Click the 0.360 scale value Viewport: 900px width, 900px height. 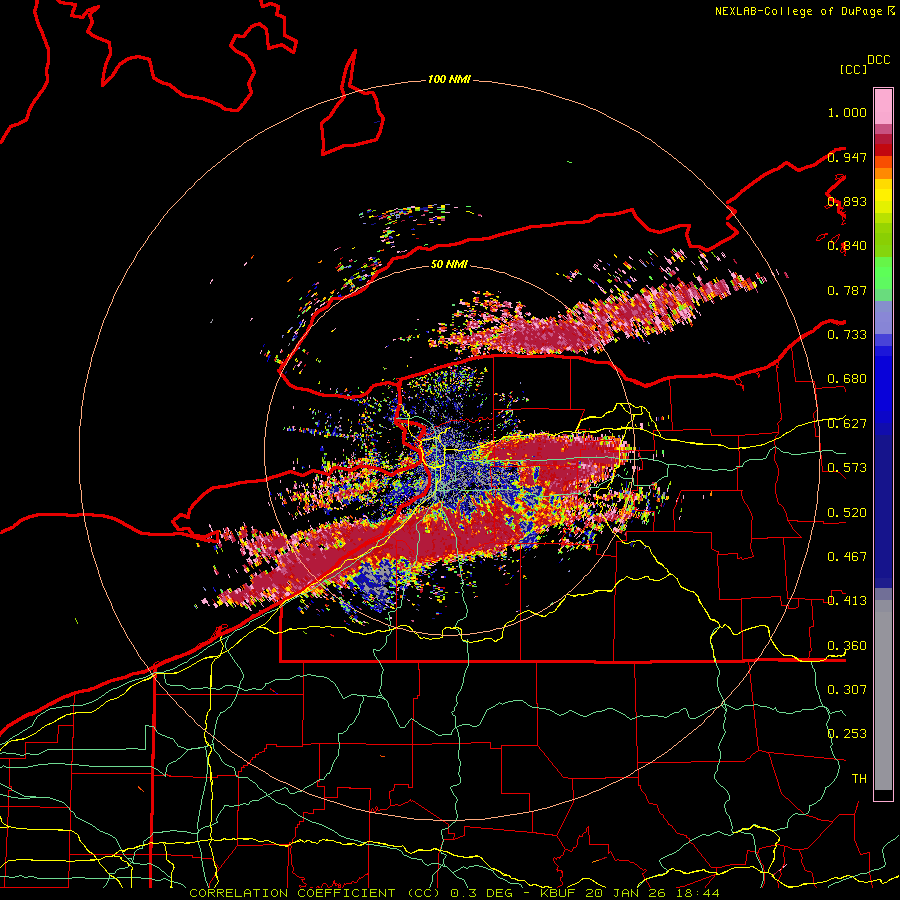point(847,646)
